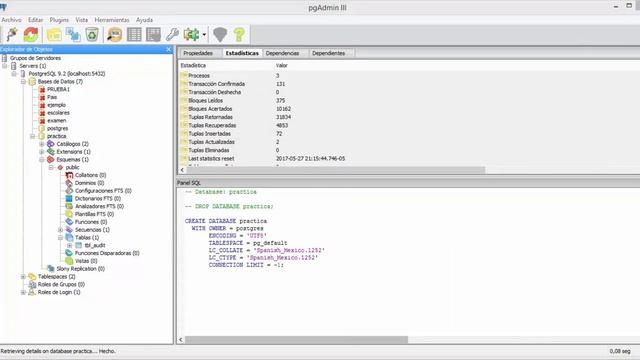The height and width of the screenshot is (360, 640).
Task: Select Grupos de Servidores root item
Action: 36,58
